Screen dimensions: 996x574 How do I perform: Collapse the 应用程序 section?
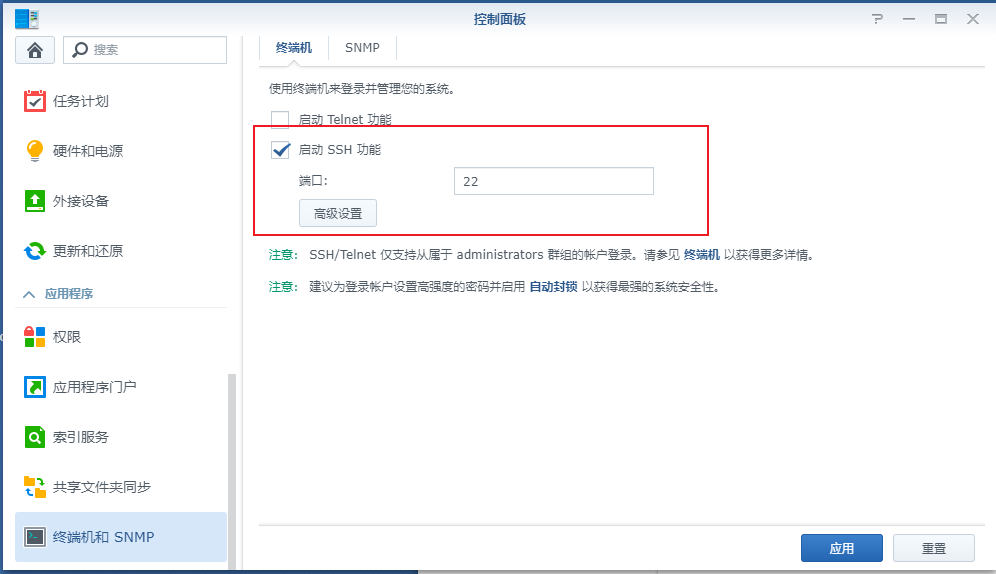tap(29, 294)
